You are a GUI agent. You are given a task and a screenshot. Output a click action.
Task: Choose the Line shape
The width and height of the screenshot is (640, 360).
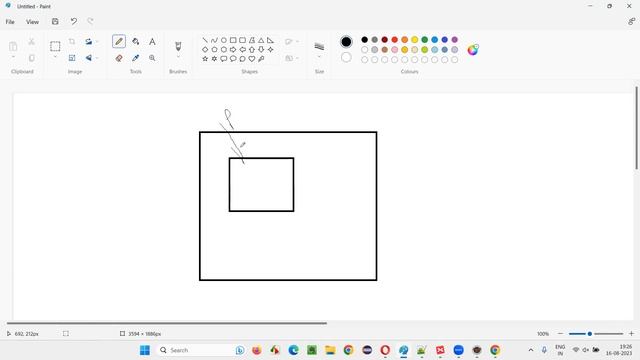coord(205,40)
